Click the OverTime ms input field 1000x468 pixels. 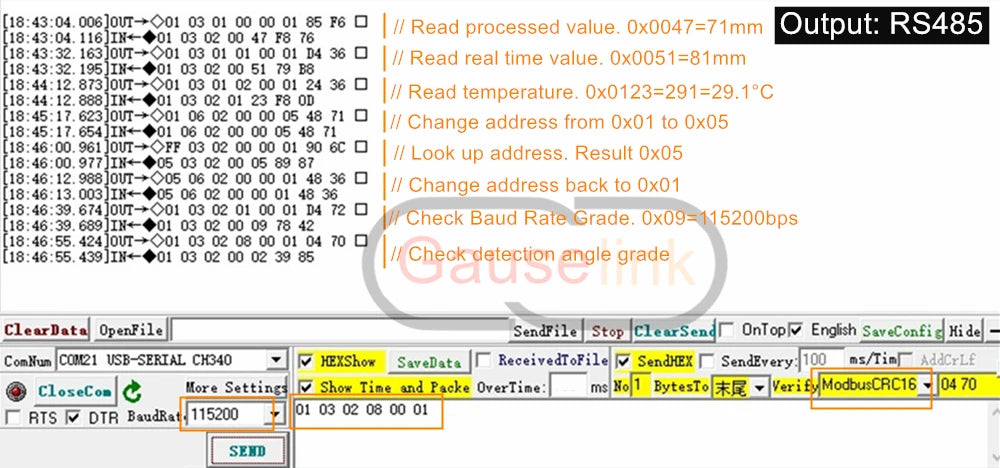point(568,387)
